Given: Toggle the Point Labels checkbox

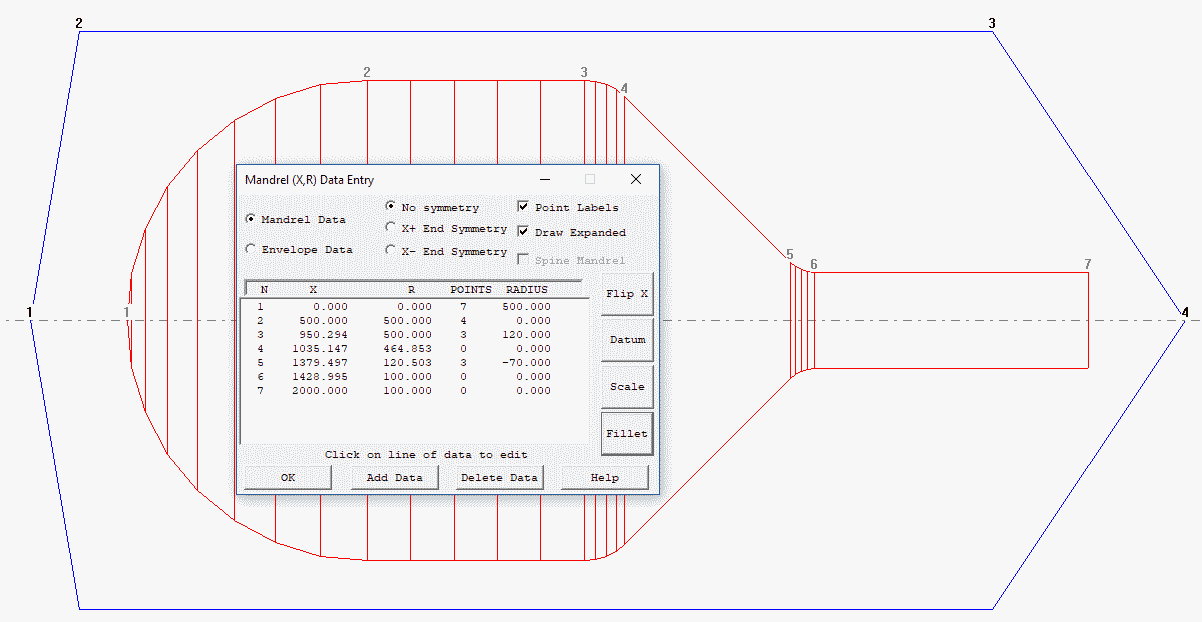Looking at the screenshot, I should [x=523, y=207].
